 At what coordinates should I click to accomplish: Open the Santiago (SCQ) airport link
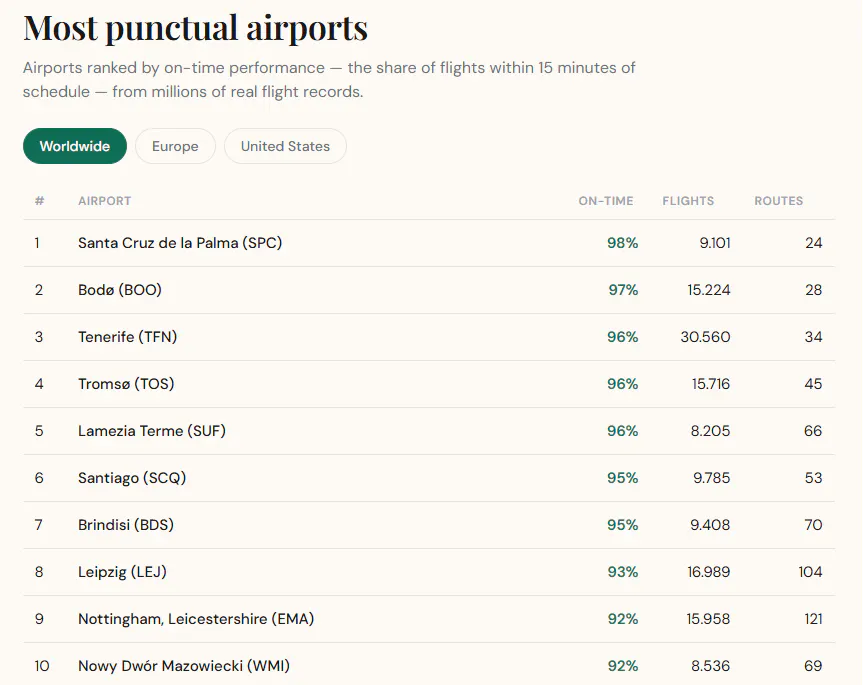pos(132,478)
